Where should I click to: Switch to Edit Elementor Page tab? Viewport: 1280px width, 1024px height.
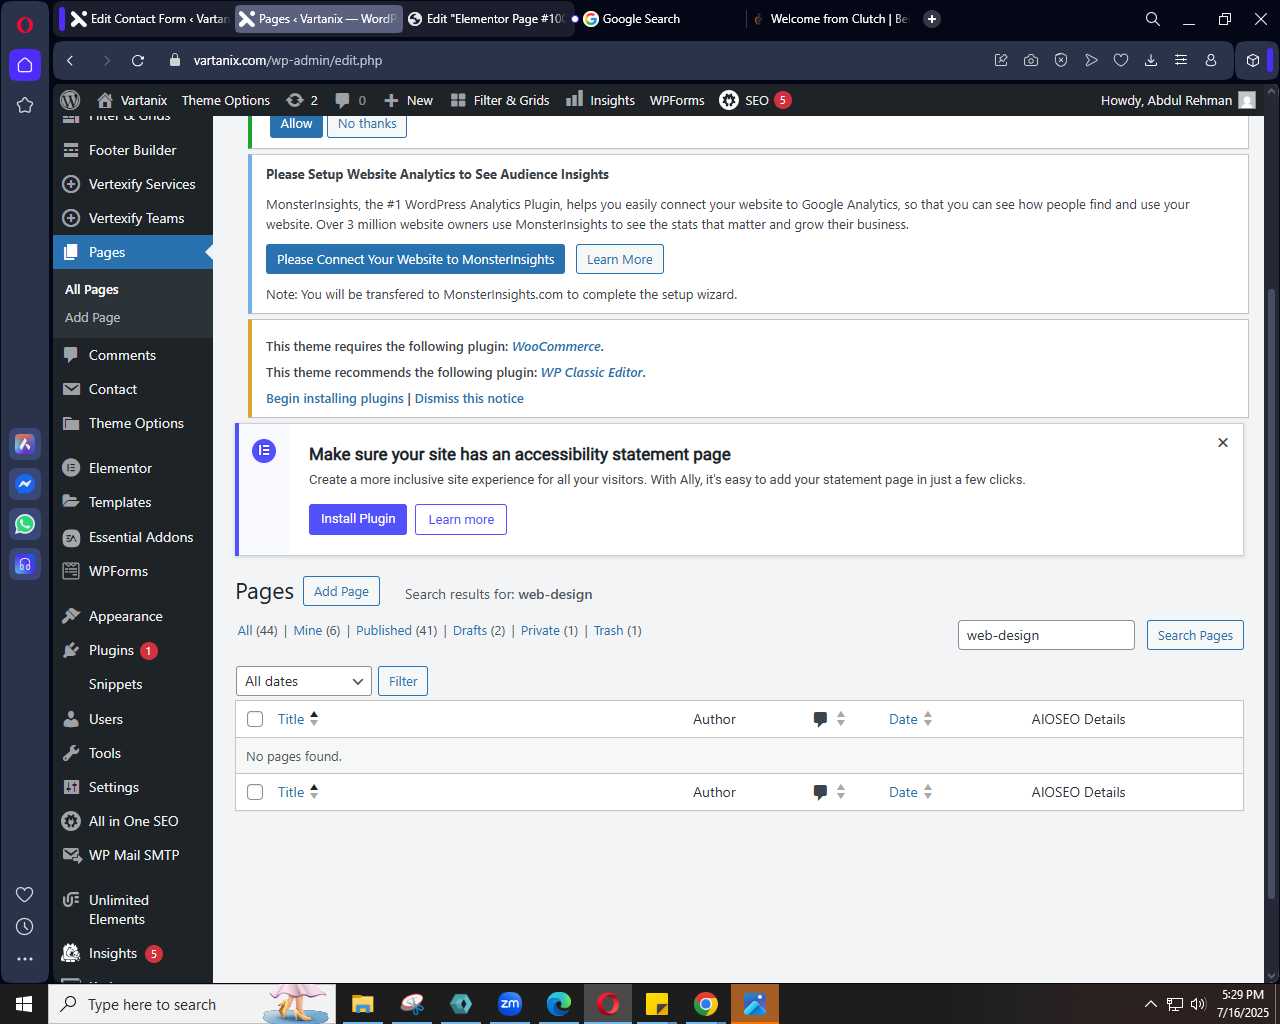pyautogui.click(x=486, y=19)
